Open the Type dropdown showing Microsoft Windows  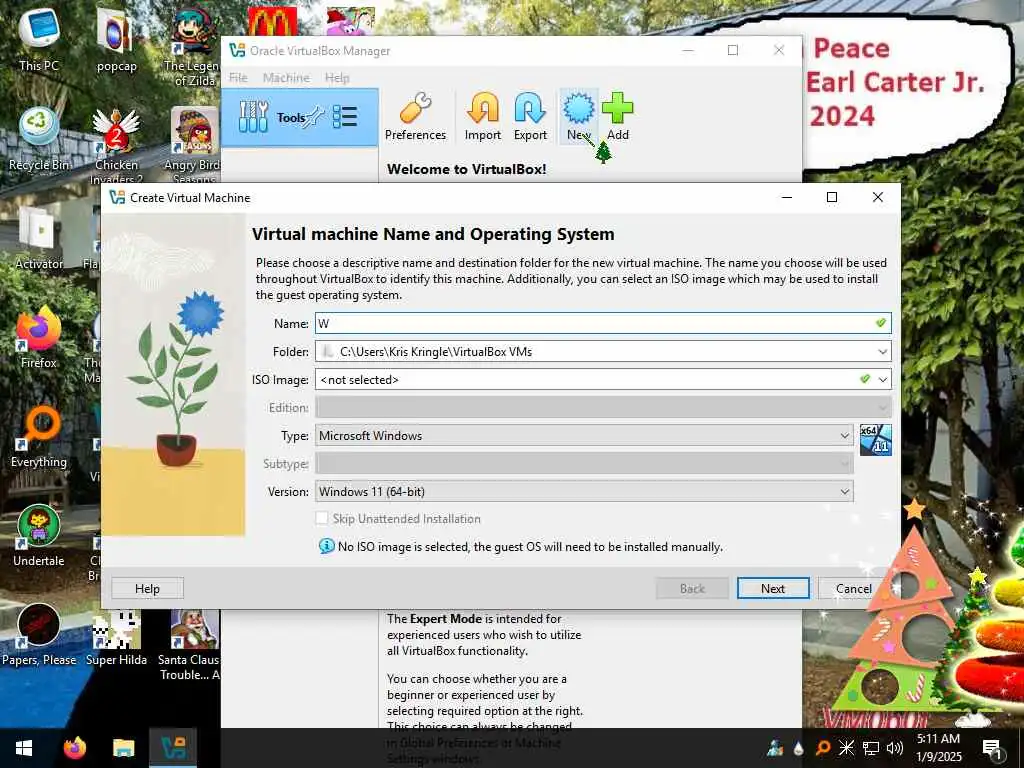coord(584,436)
